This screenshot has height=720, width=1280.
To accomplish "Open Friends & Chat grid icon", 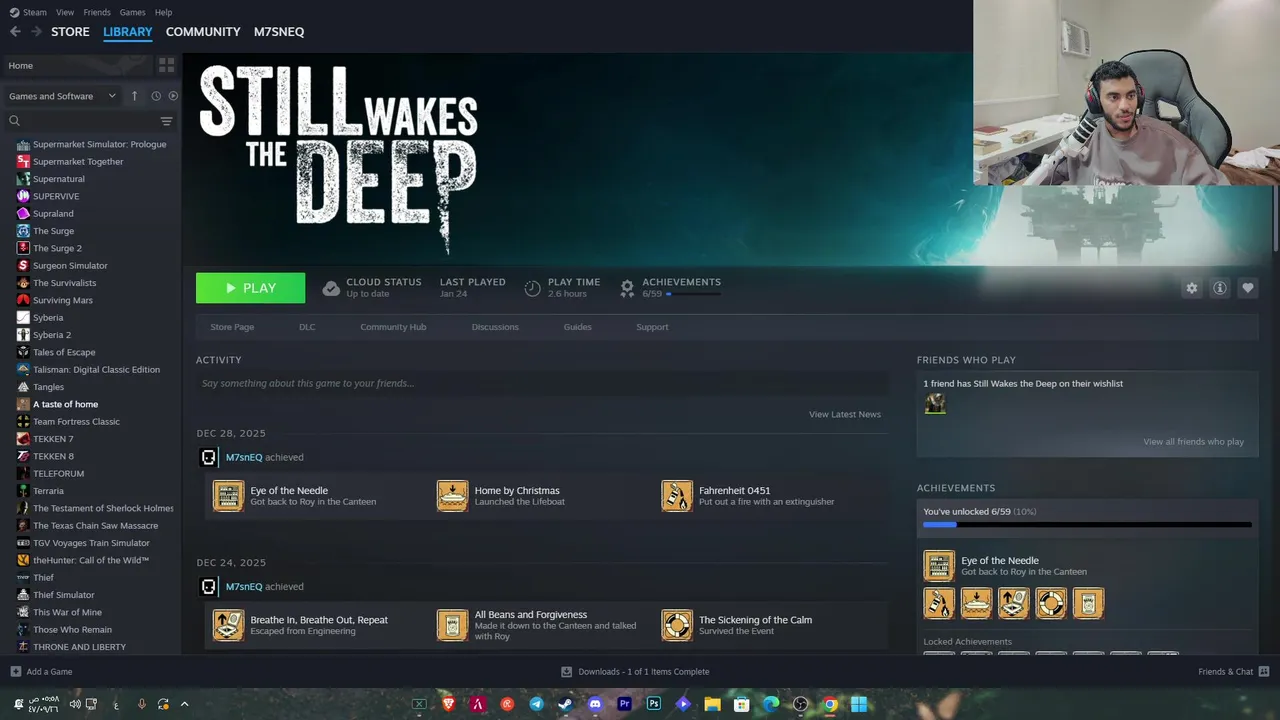I will pyautogui.click(x=1264, y=672).
